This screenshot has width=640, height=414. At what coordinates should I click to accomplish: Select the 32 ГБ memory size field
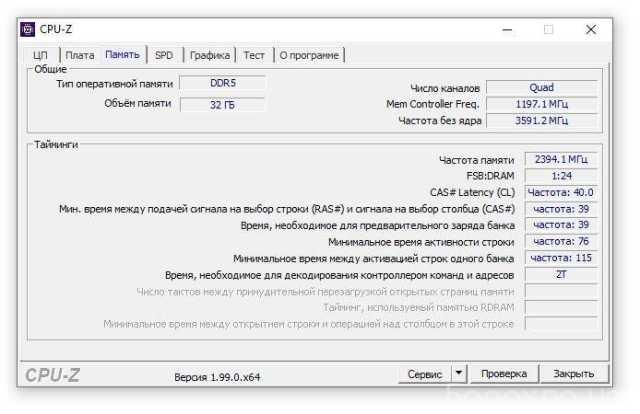pyautogui.click(x=222, y=104)
